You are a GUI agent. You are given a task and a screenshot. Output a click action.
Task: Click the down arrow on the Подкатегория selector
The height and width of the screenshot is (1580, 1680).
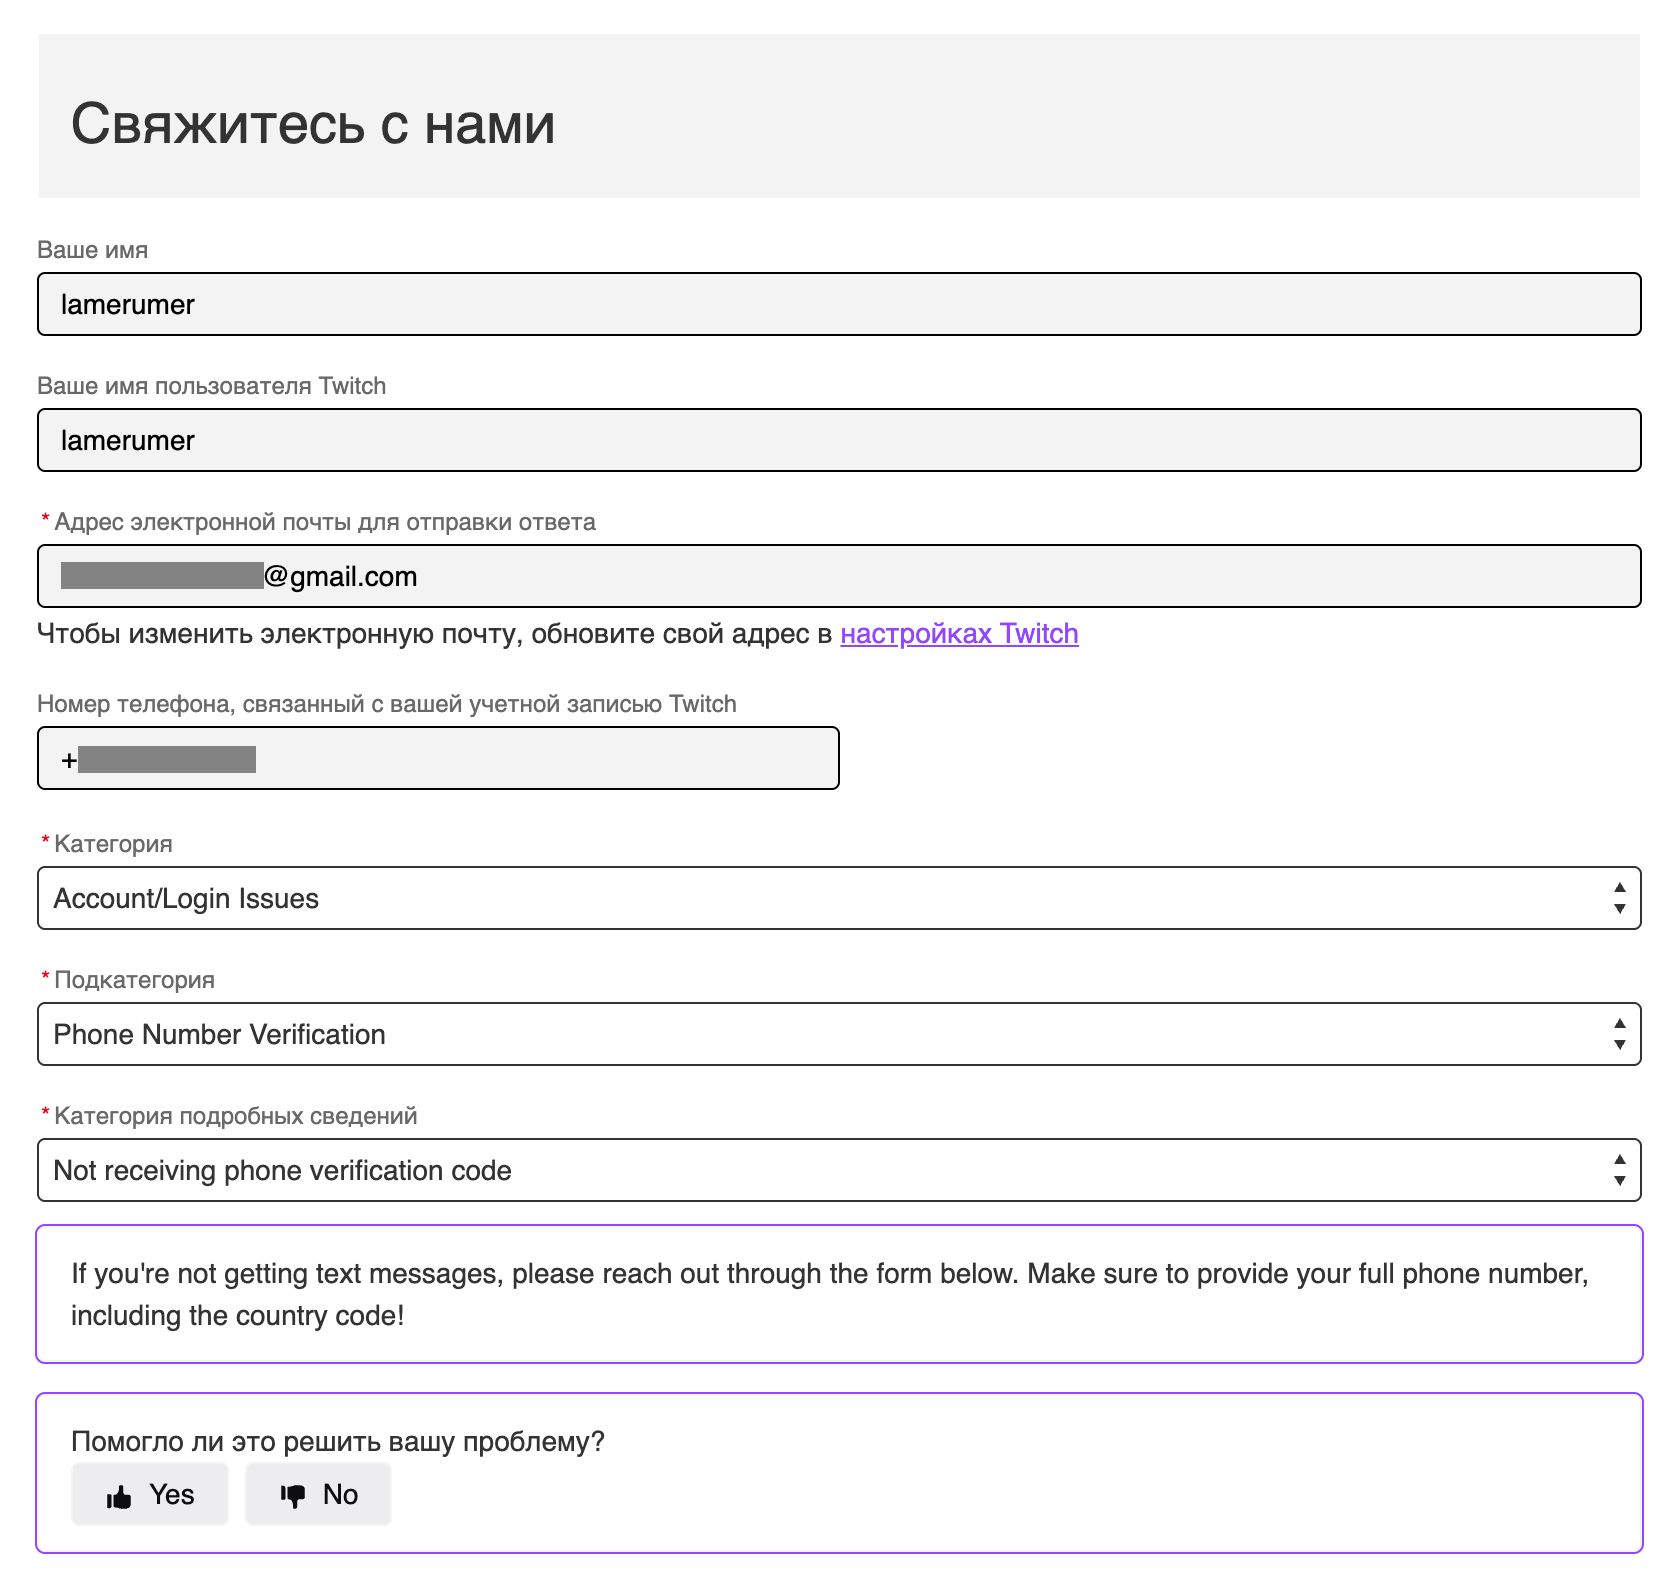1622,1046
